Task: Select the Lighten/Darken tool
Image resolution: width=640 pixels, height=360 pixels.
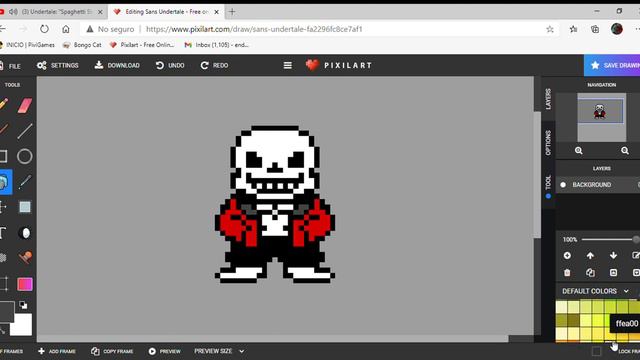Action: [x=25, y=233]
